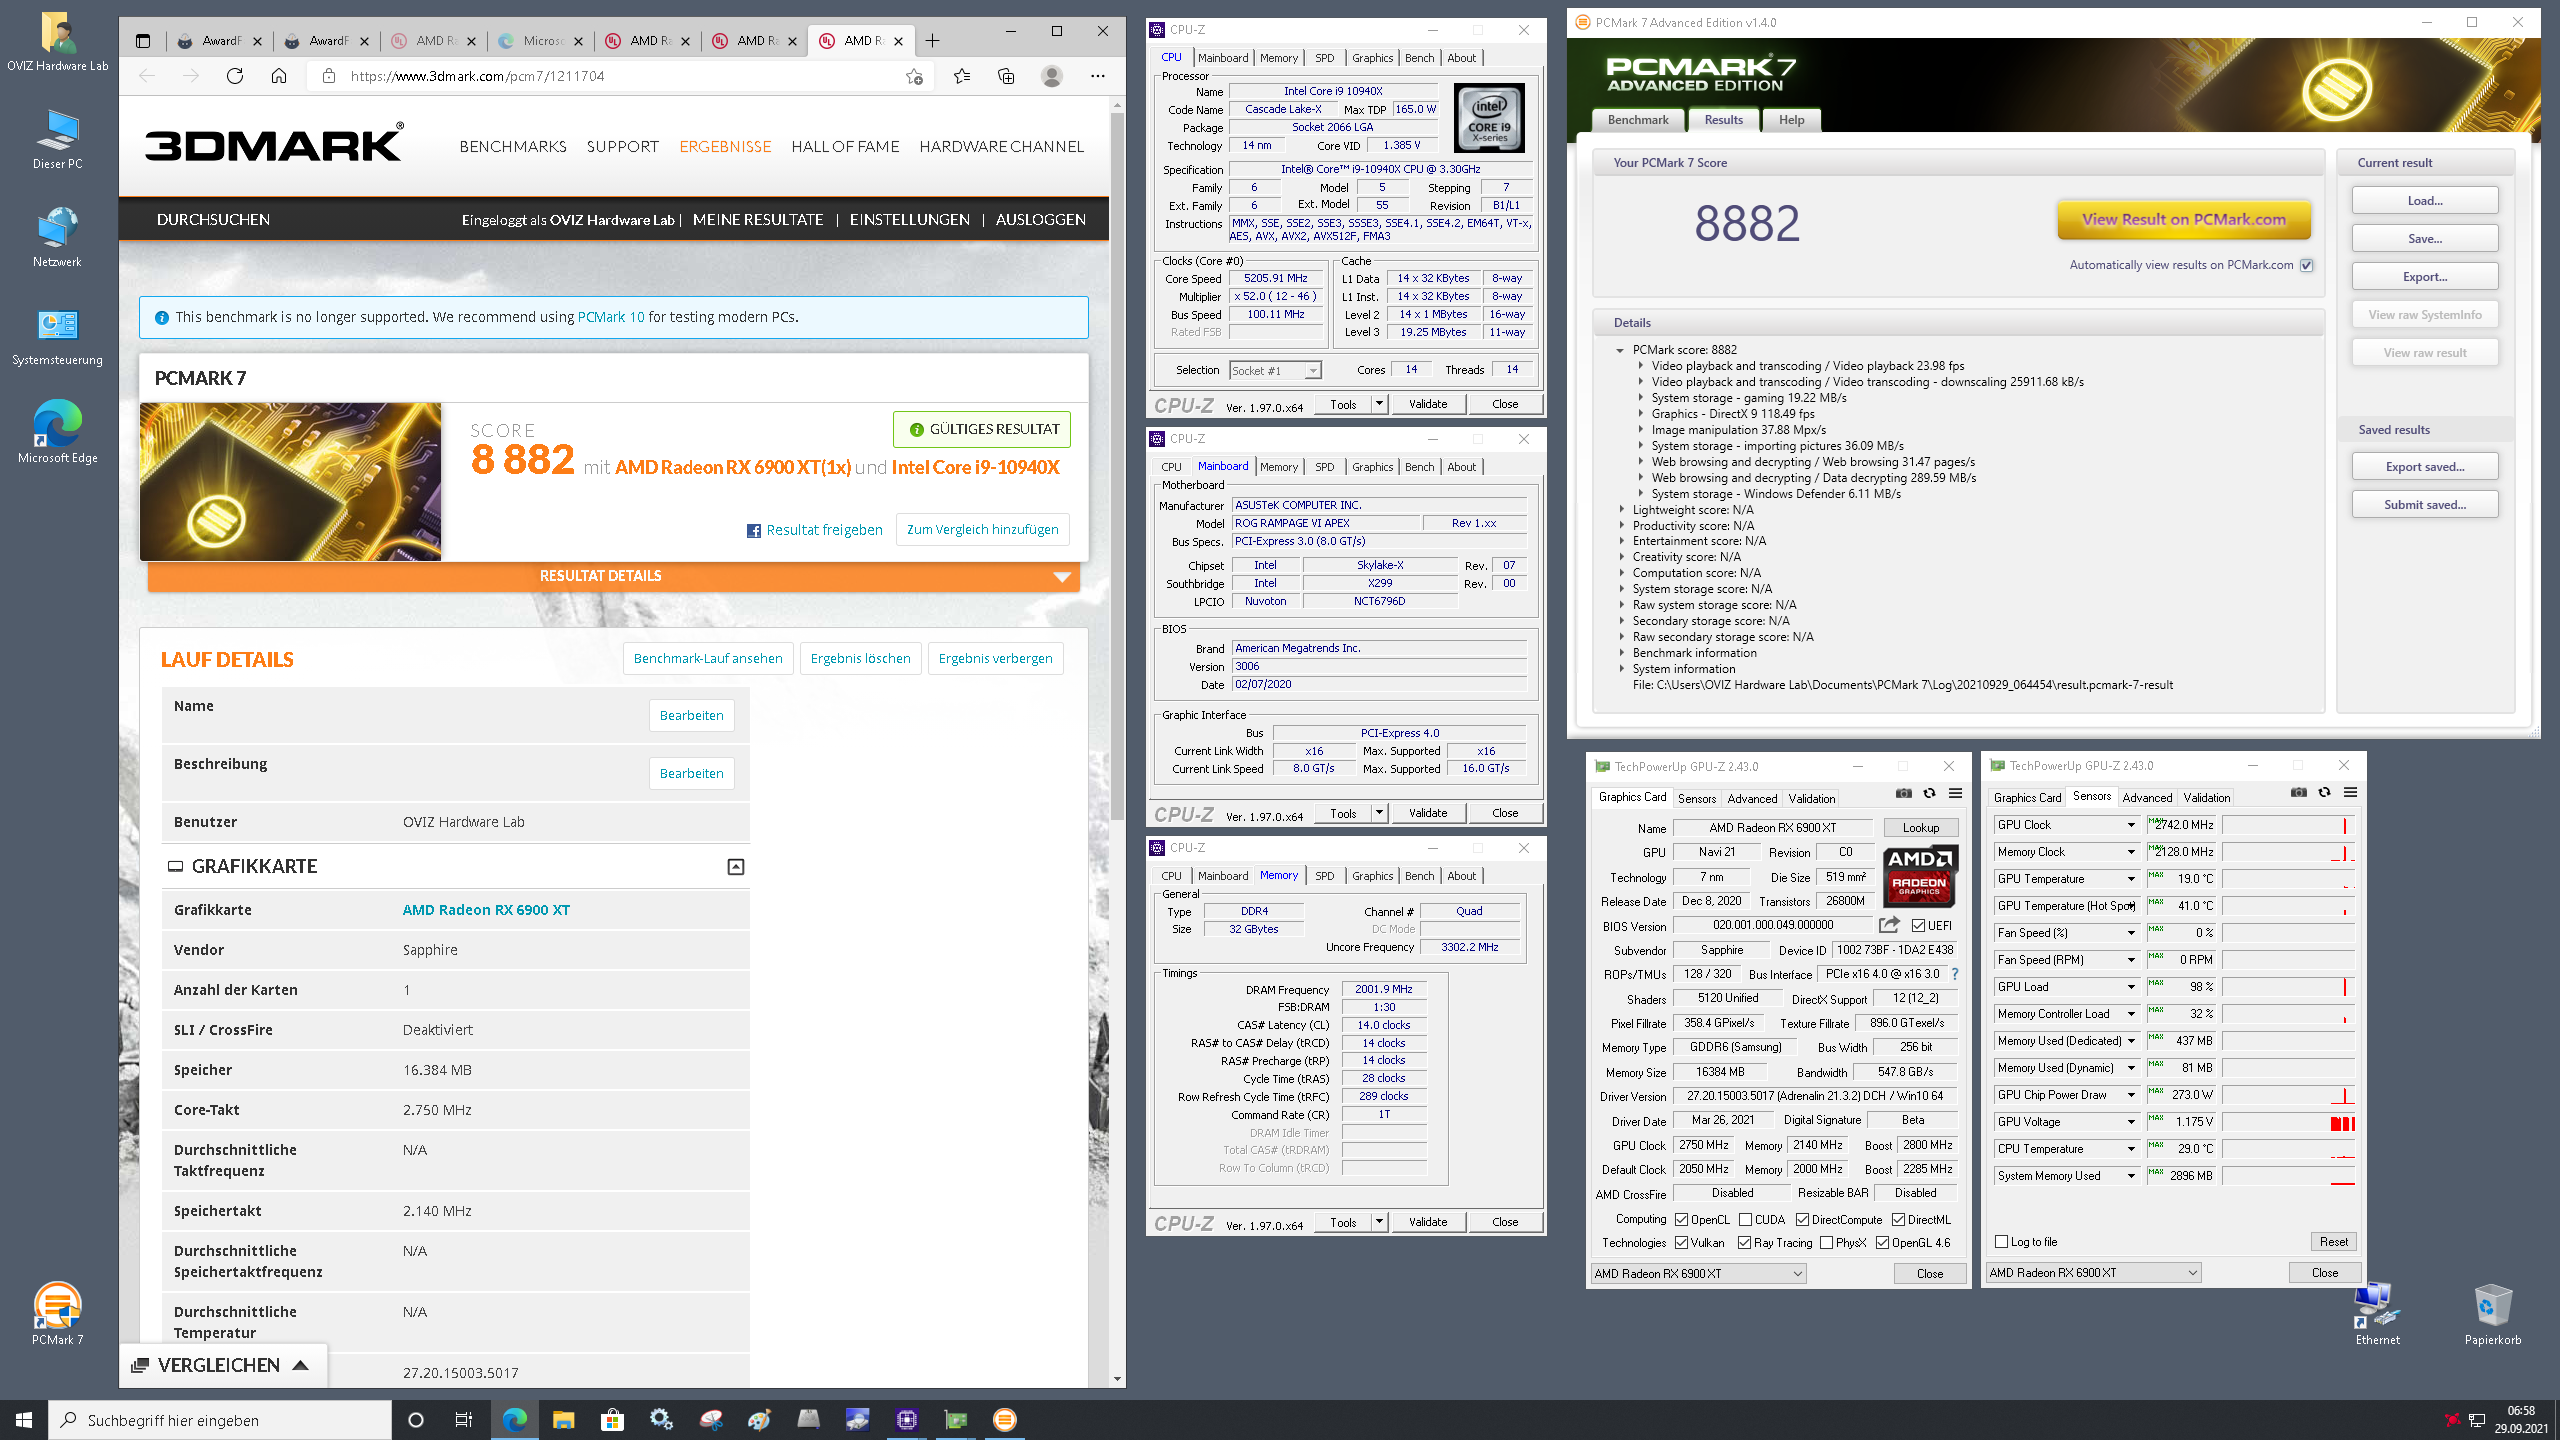Viewport: 2560px width, 1440px height.
Task: Open PCMark 7 orange taskbar icon
Action: coord(1005,1420)
